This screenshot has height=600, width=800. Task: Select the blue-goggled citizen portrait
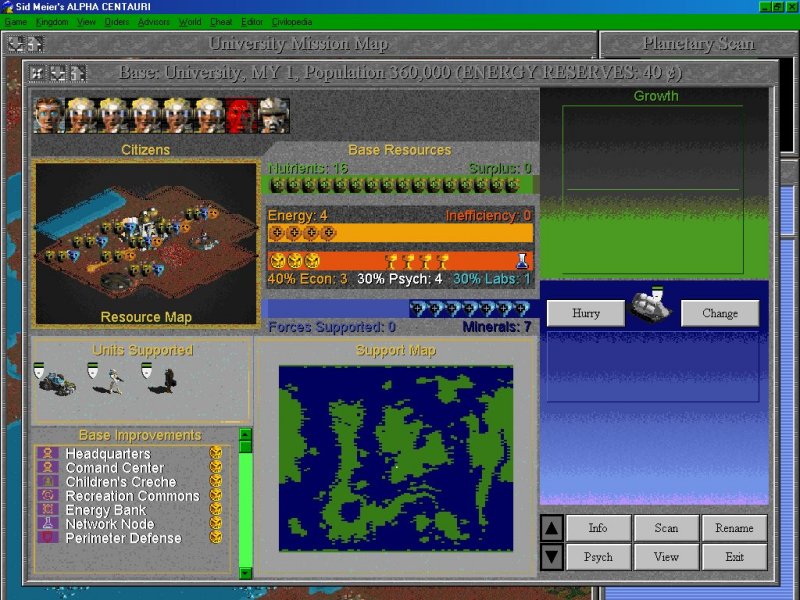tap(48, 116)
